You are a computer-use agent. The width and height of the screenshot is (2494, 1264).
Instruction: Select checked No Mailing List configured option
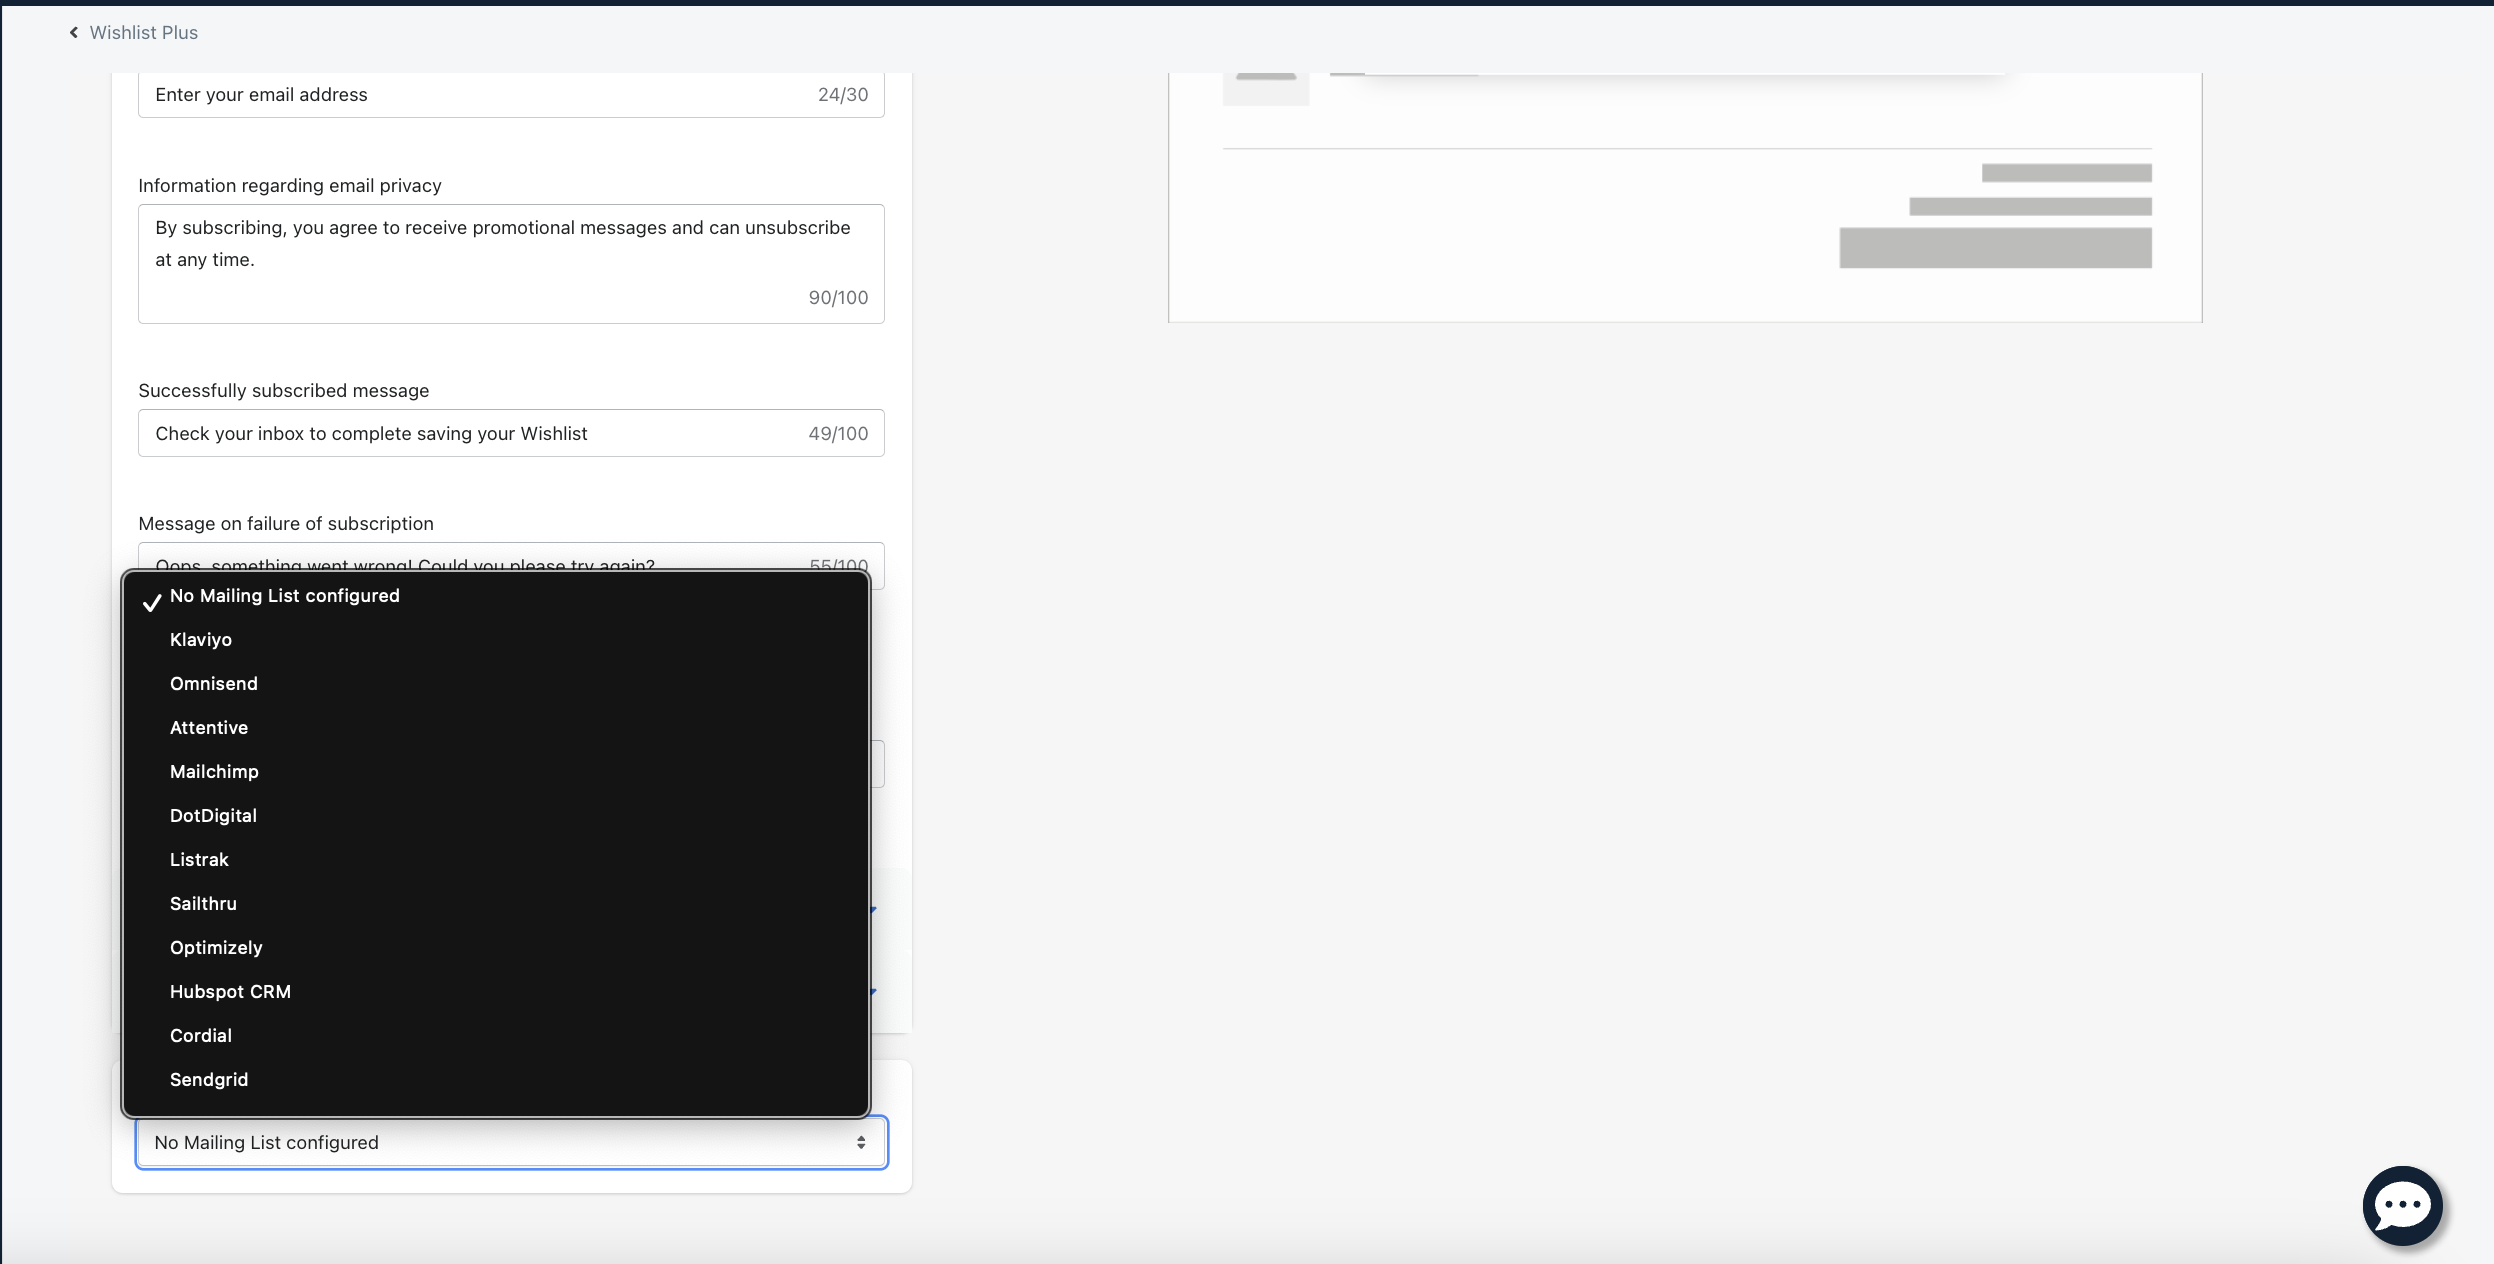(285, 596)
